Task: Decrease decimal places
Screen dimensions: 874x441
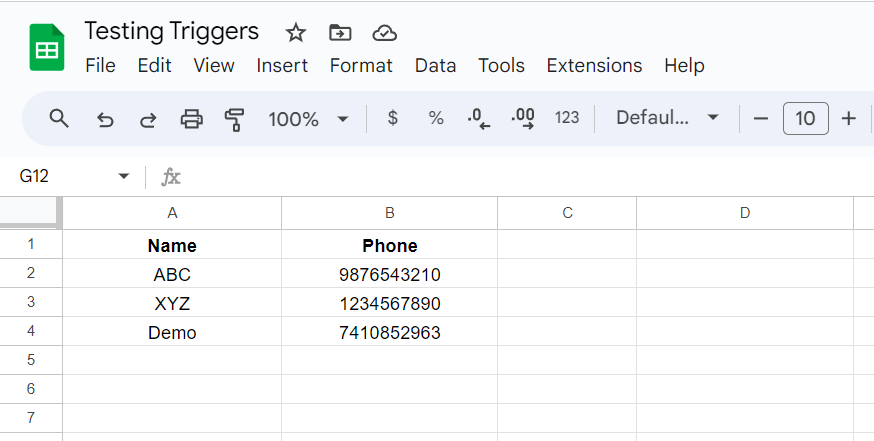Action: pos(479,119)
